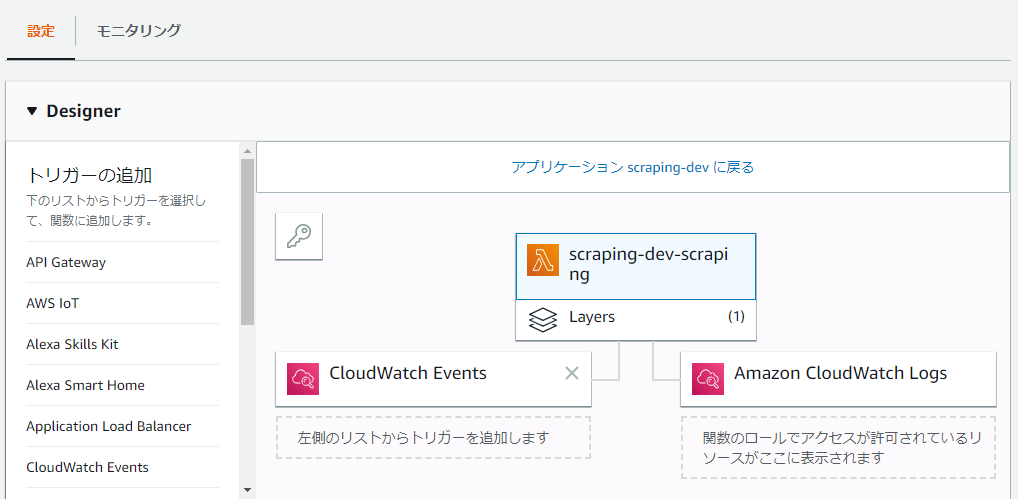
Task: Switch to the モニタリング tab
Action: (138, 30)
